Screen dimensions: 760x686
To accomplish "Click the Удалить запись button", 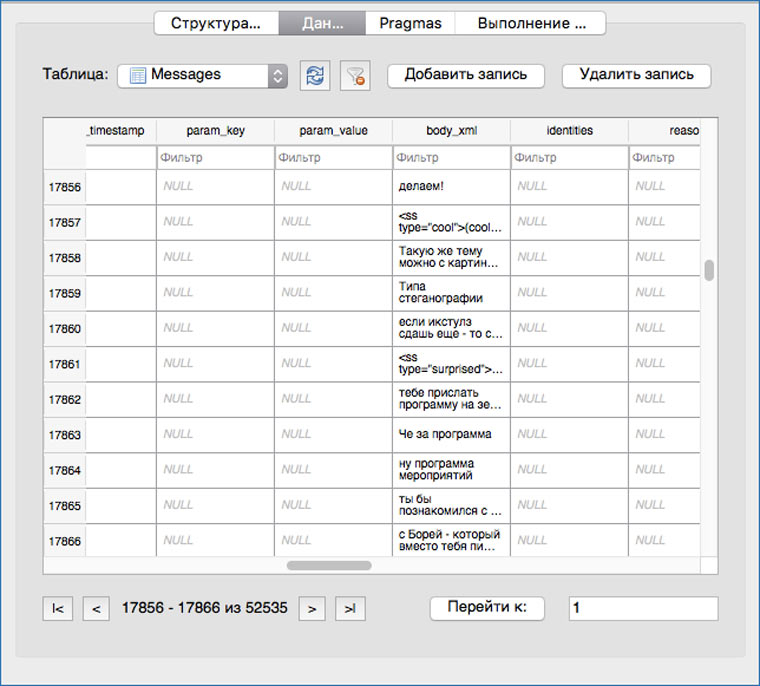I will click(636, 75).
